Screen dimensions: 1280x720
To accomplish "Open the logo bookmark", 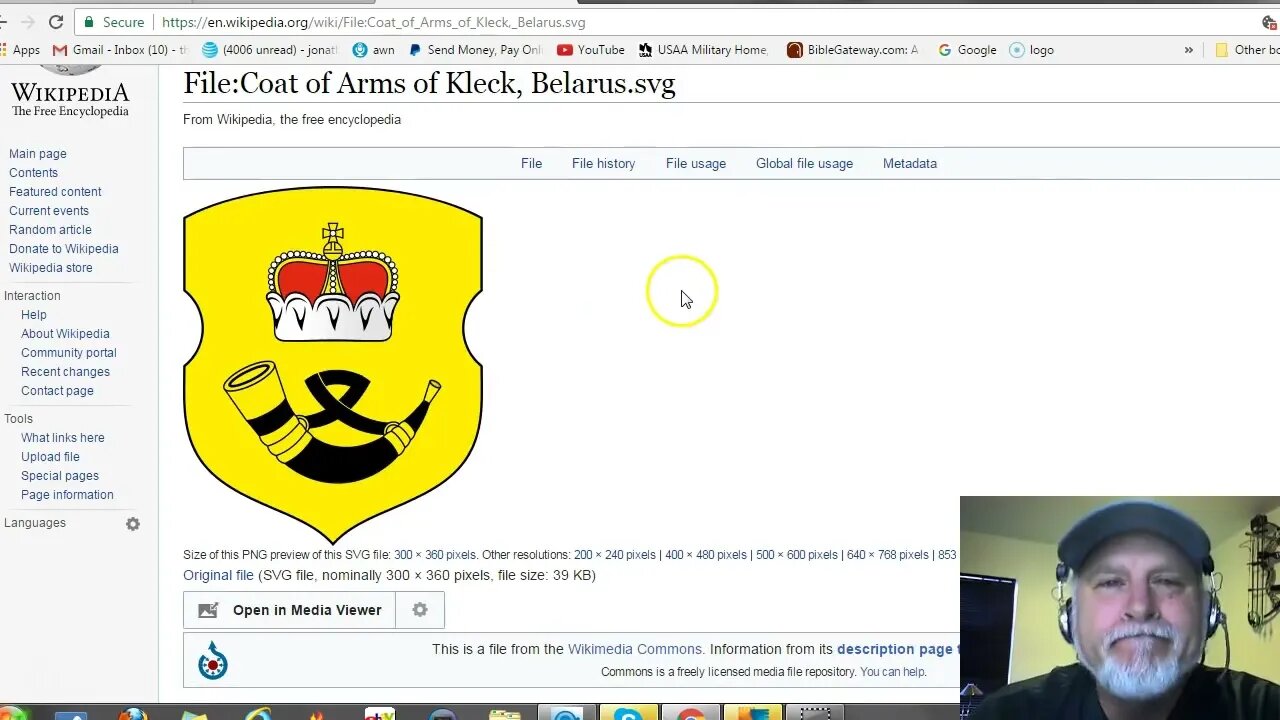I will 1032,50.
